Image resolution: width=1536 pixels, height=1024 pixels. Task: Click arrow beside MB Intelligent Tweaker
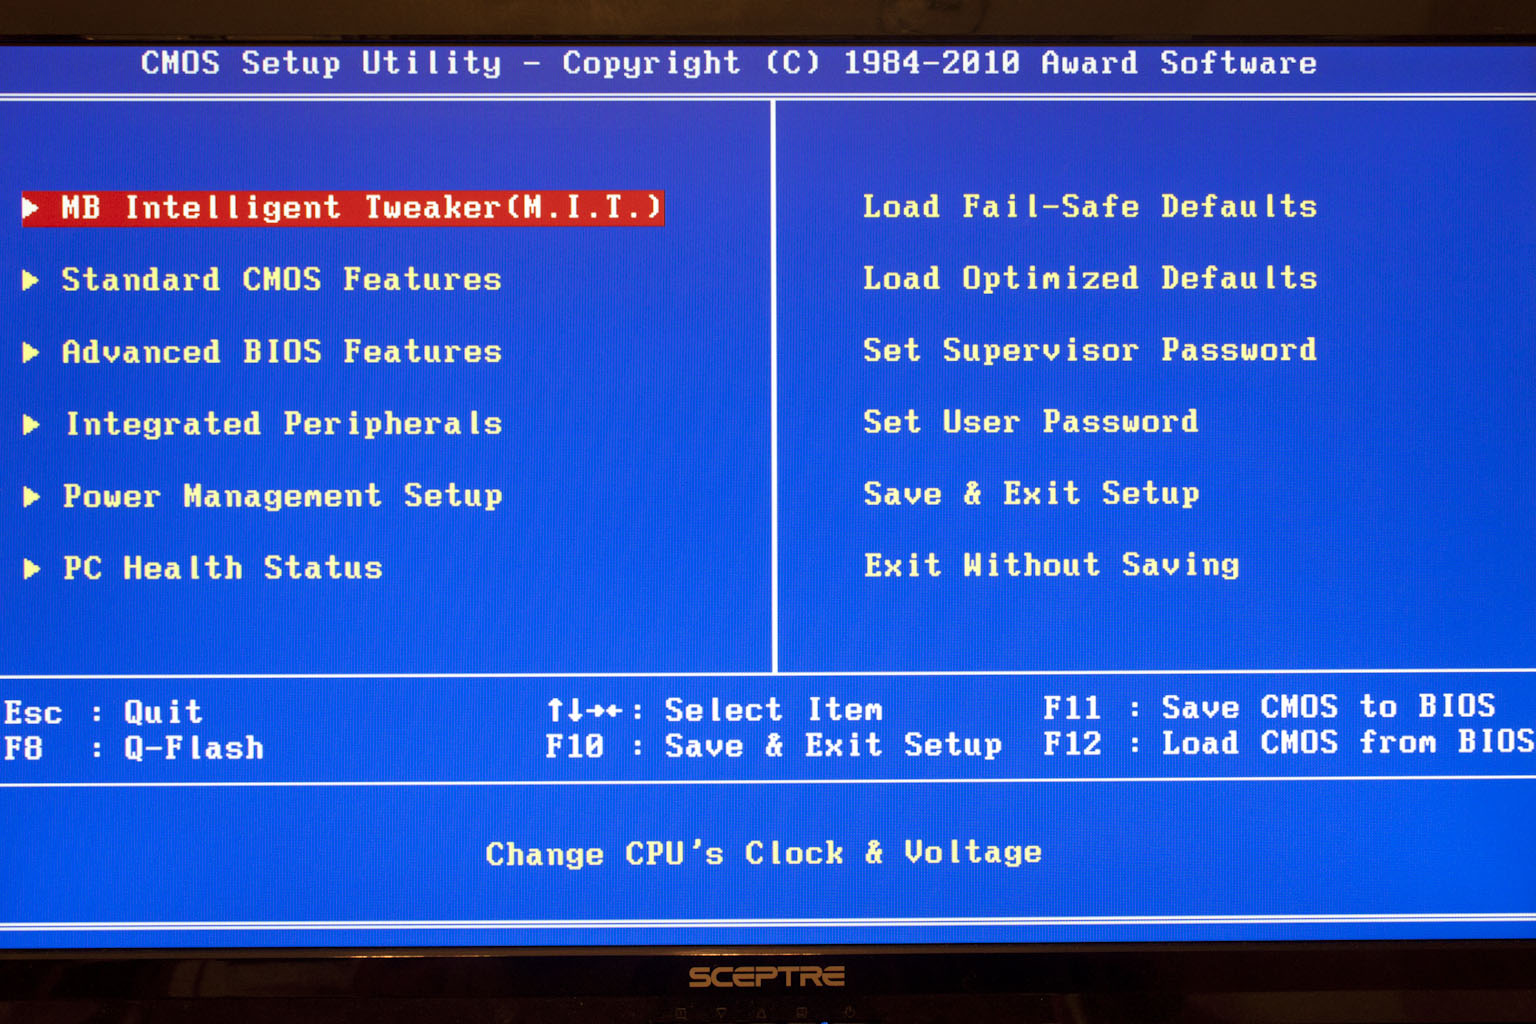click(31, 208)
